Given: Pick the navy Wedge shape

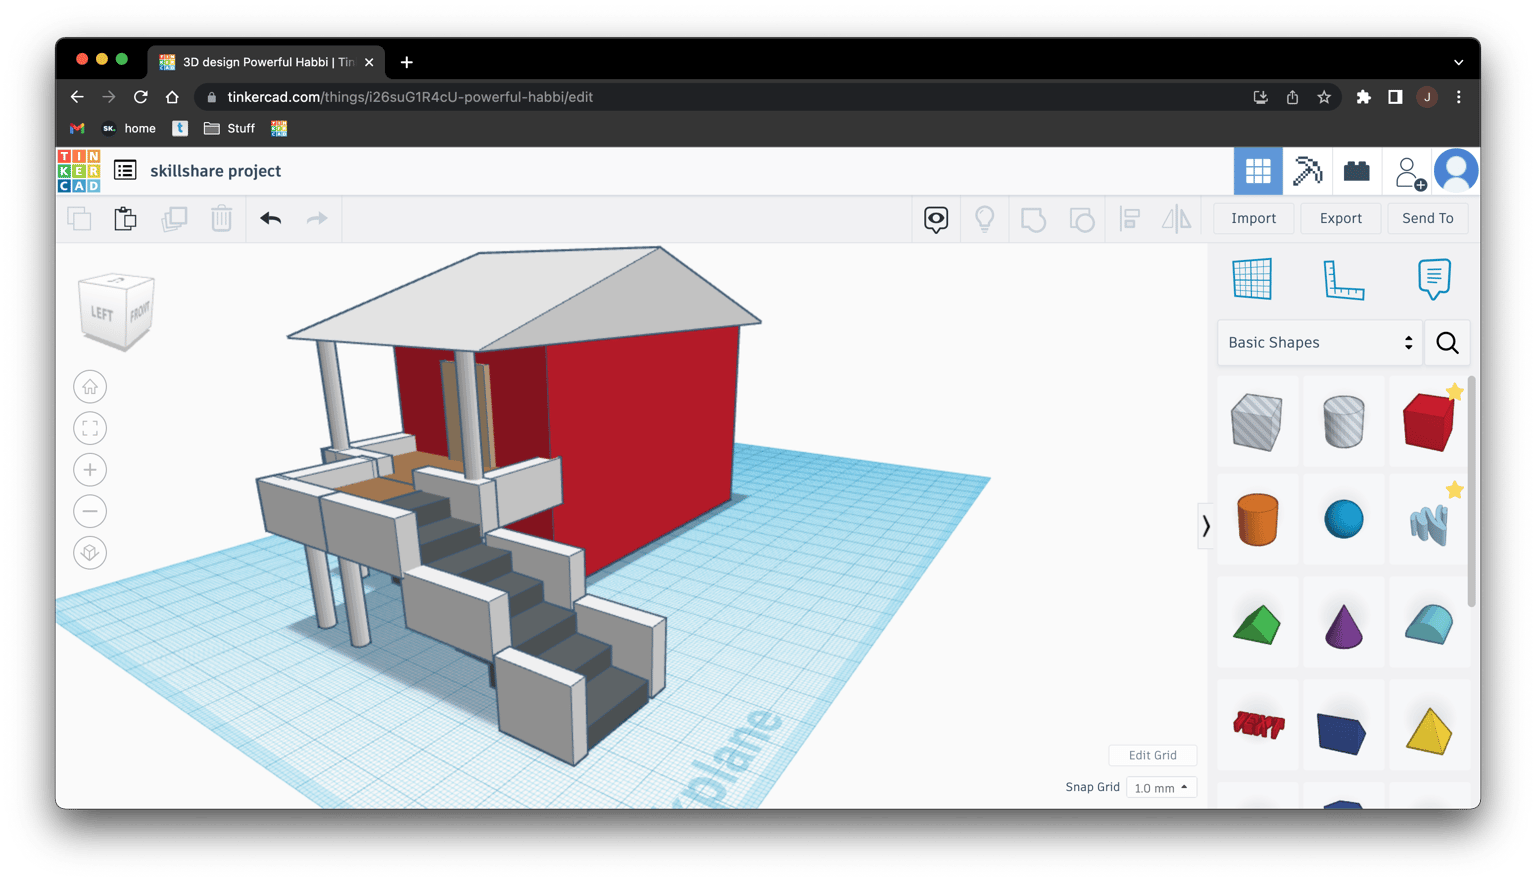Looking at the screenshot, I should click(1342, 733).
